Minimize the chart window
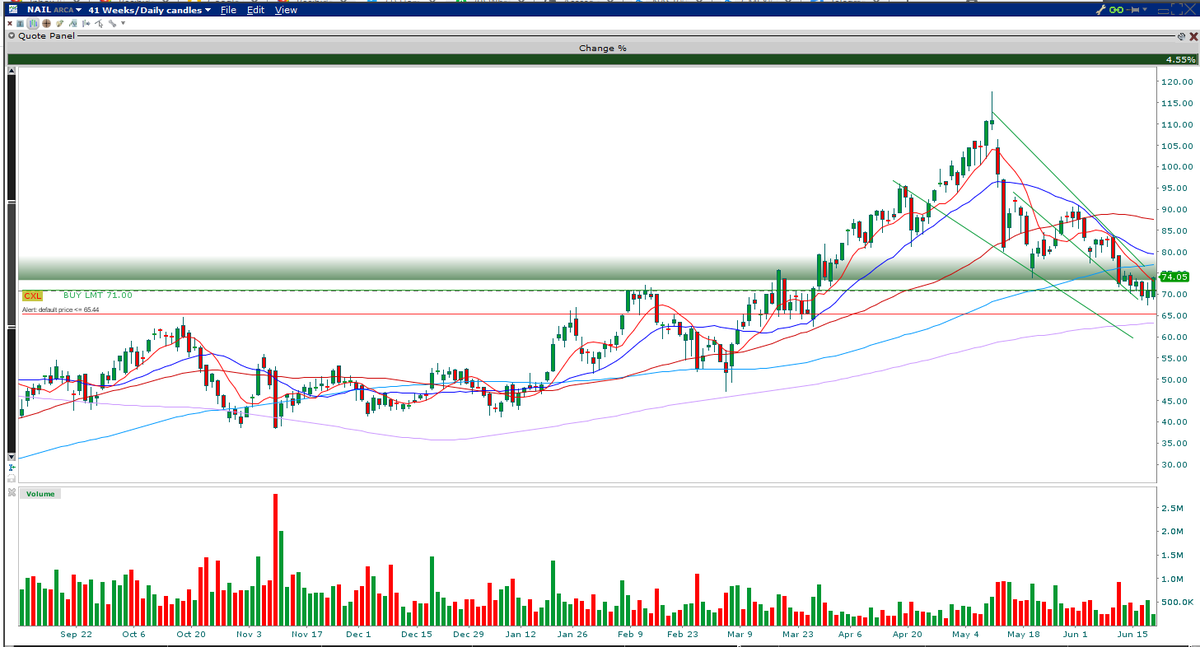 point(1163,11)
